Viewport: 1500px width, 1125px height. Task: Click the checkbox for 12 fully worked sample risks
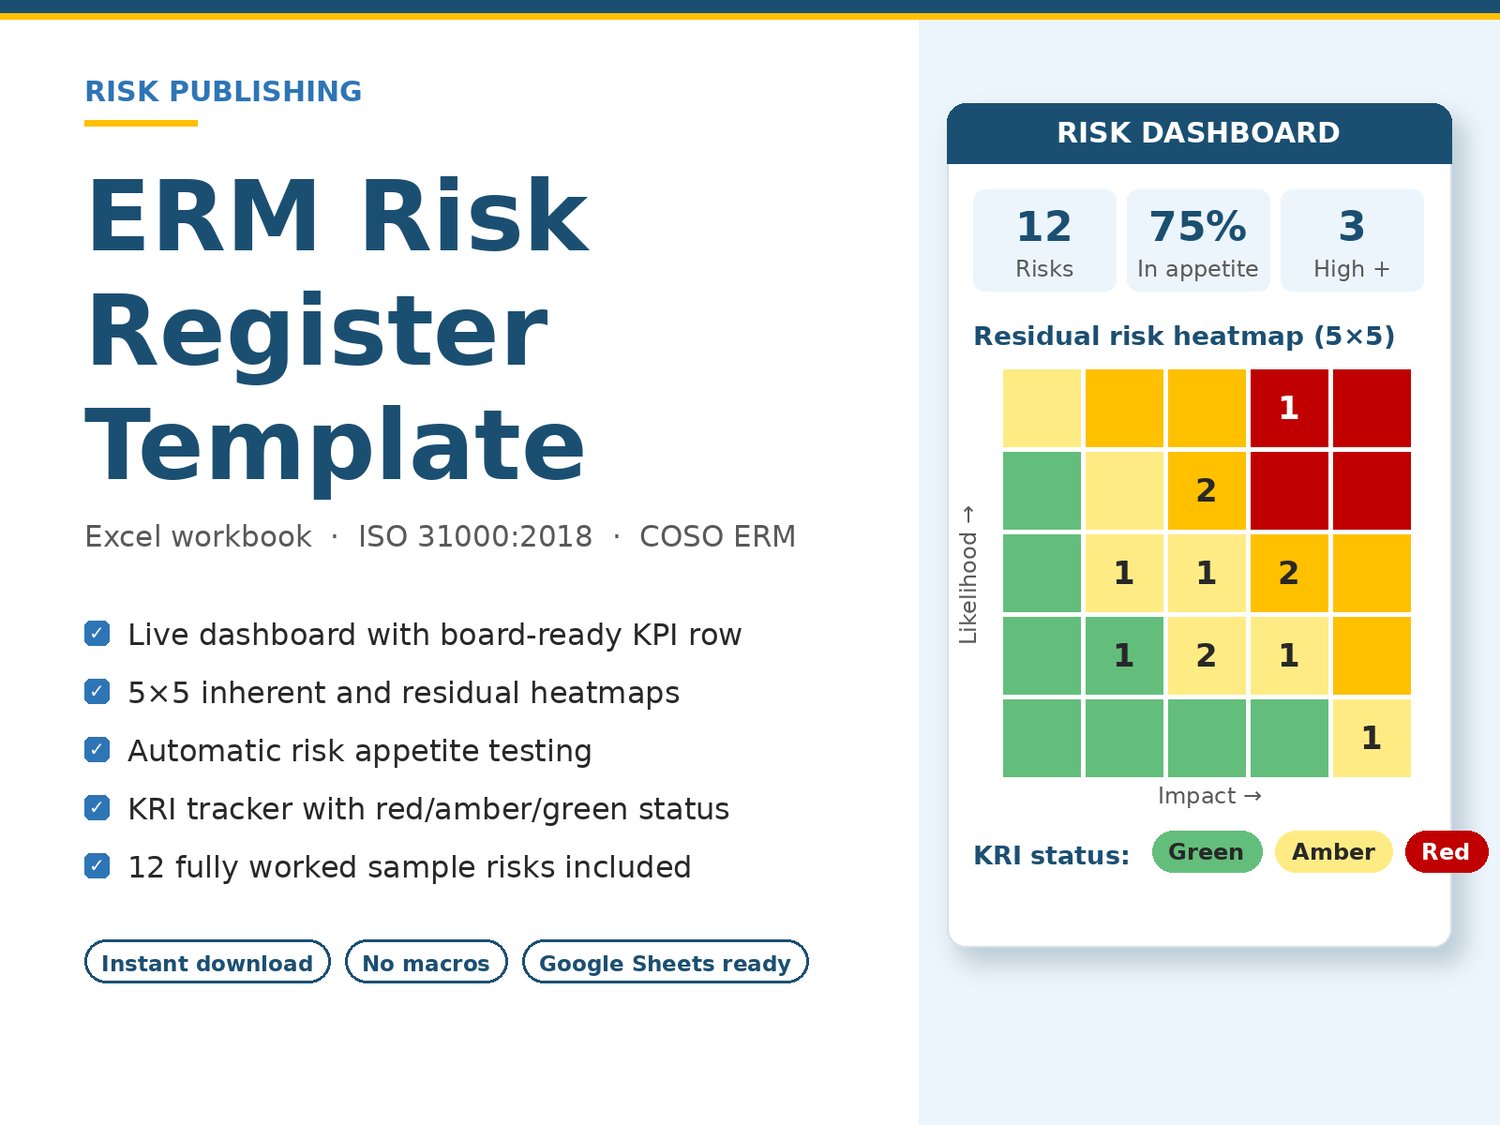click(x=97, y=866)
